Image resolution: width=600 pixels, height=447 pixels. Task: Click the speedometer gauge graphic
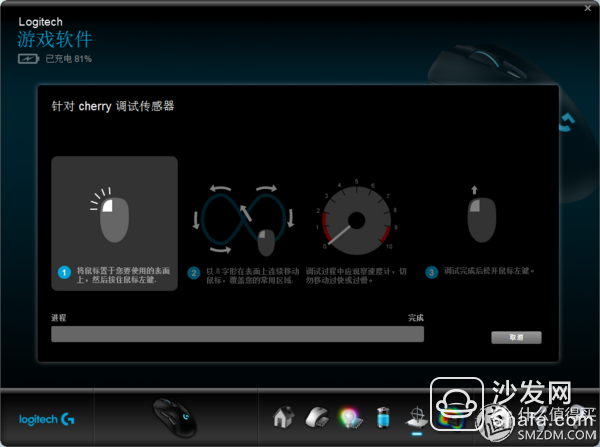tap(357, 218)
